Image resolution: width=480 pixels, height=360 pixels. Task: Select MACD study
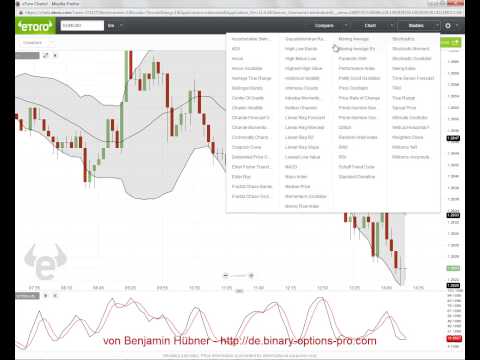pyautogui.click(x=291, y=167)
